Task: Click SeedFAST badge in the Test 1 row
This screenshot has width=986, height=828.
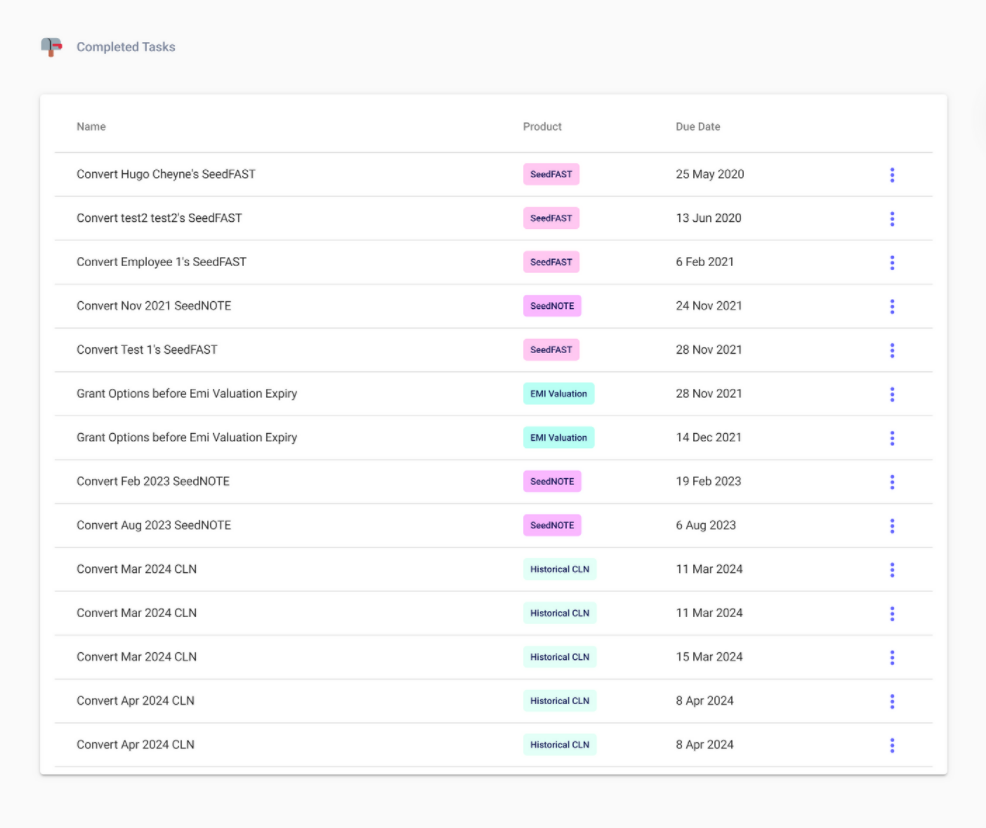Action: click(x=551, y=350)
